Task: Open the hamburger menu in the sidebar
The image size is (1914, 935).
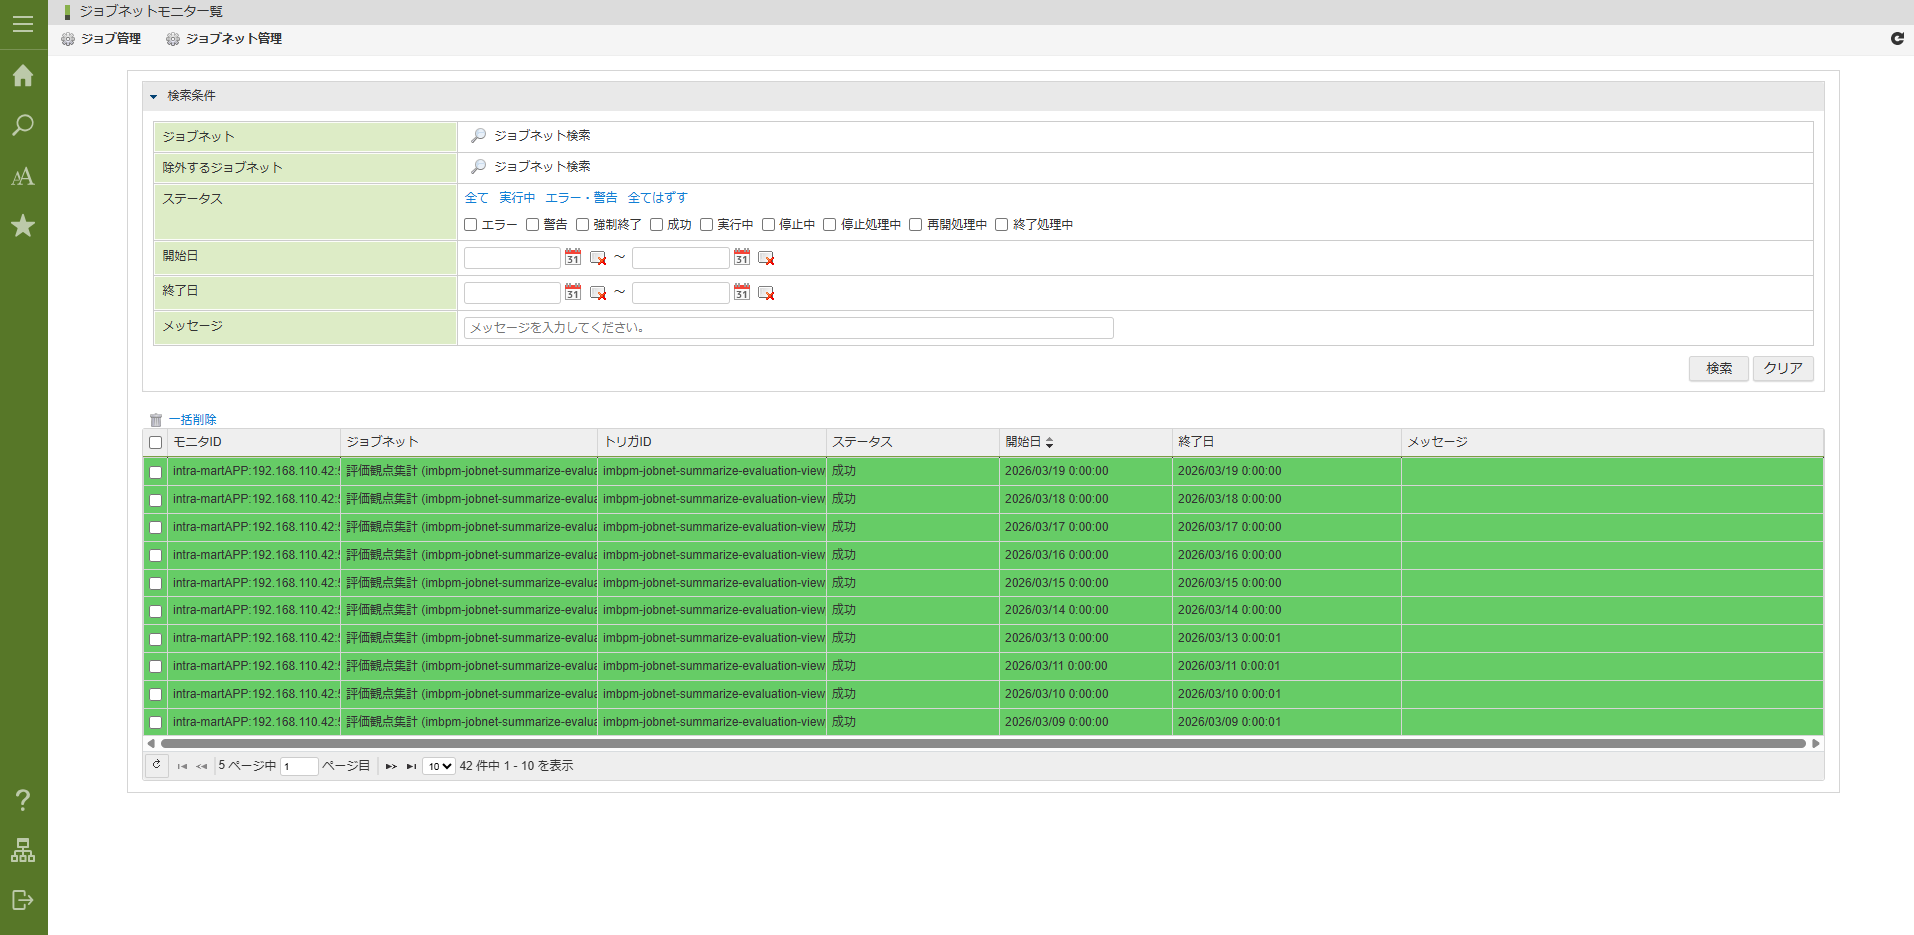Action: pyautogui.click(x=23, y=25)
